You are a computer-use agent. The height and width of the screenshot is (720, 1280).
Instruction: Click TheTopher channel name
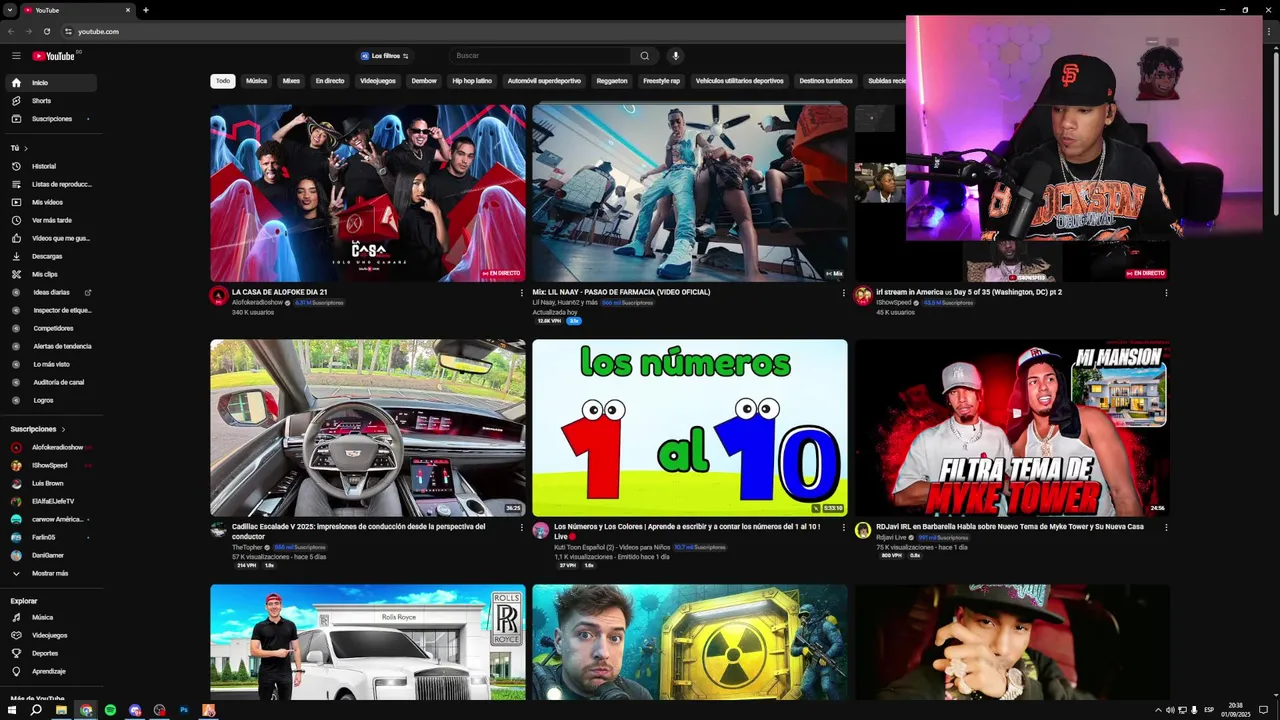click(x=246, y=547)
